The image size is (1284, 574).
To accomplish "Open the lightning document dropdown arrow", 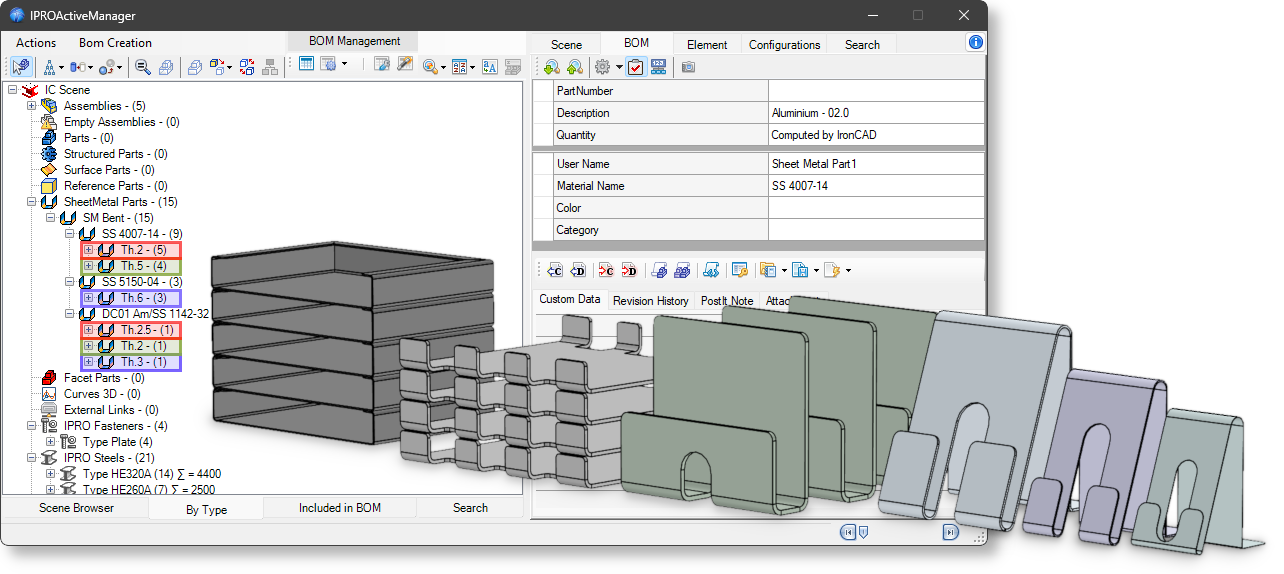I will [x=848, y=270].
